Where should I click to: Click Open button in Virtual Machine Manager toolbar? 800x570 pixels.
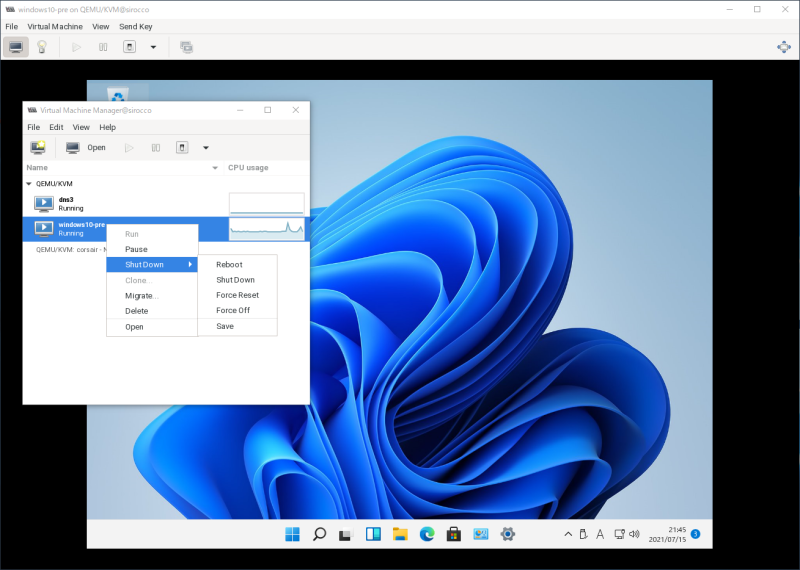(x=86, y=147)
